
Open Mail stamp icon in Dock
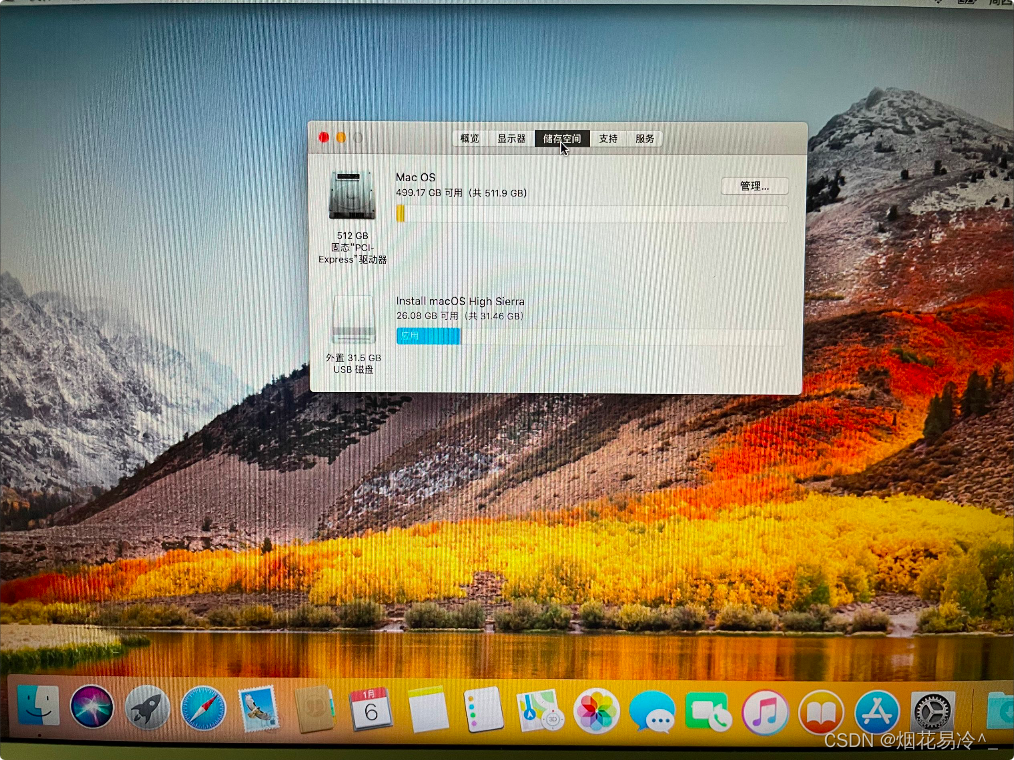(259, 709)
